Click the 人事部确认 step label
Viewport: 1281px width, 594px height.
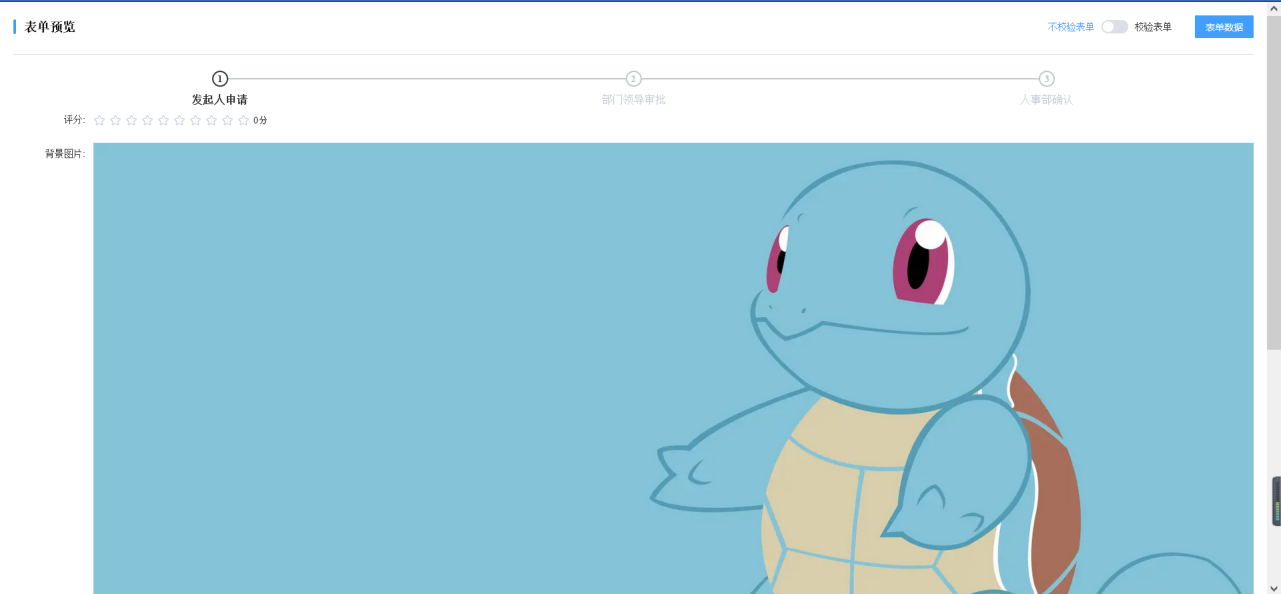1046,100
